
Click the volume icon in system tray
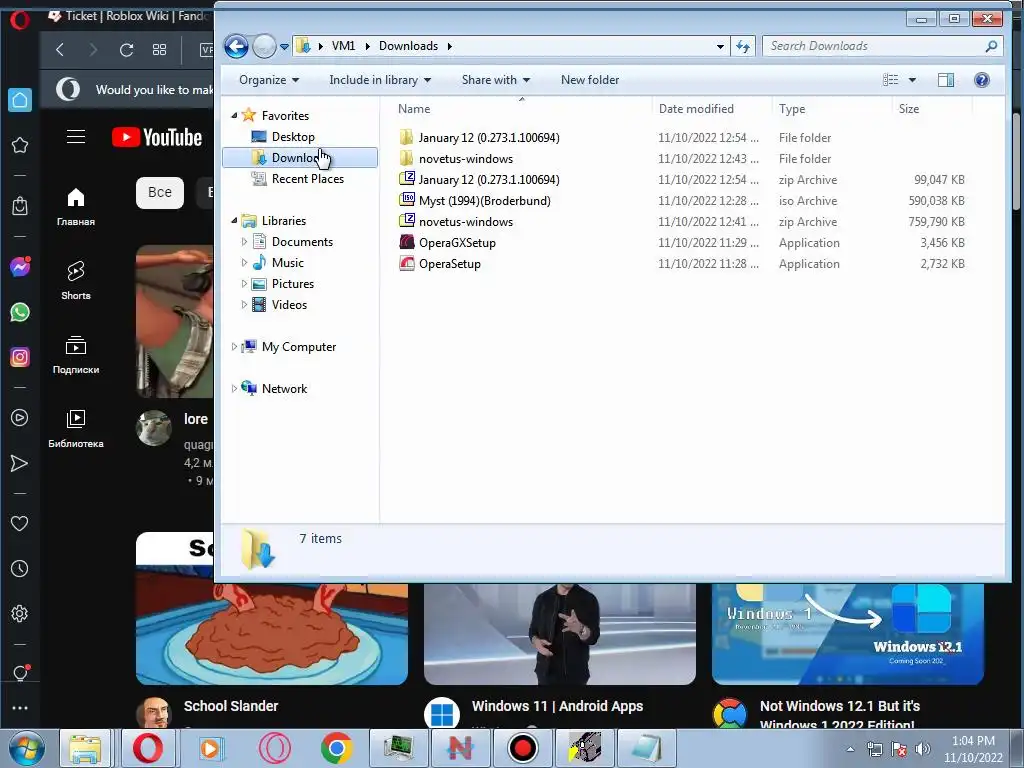923,749
